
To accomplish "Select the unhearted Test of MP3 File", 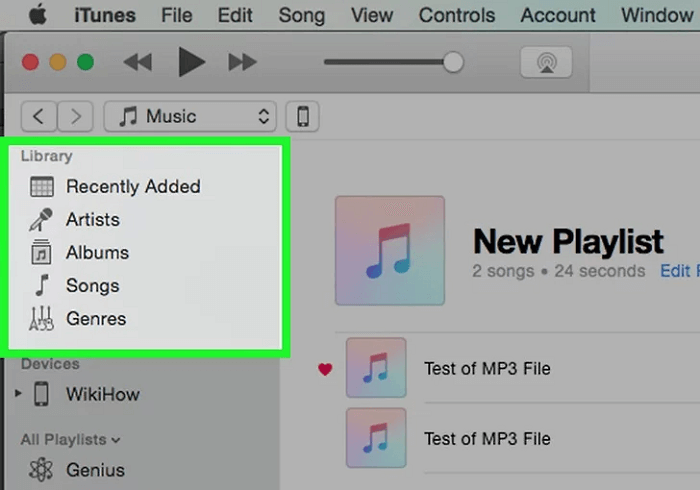I will click(x=487, y=439).
